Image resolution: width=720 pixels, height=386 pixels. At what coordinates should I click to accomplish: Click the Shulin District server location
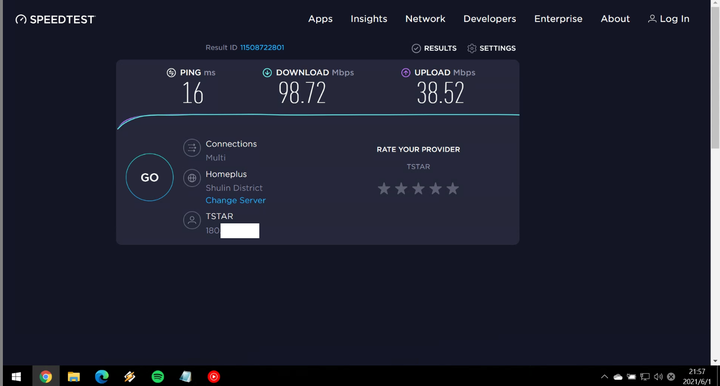pos(234,188)
